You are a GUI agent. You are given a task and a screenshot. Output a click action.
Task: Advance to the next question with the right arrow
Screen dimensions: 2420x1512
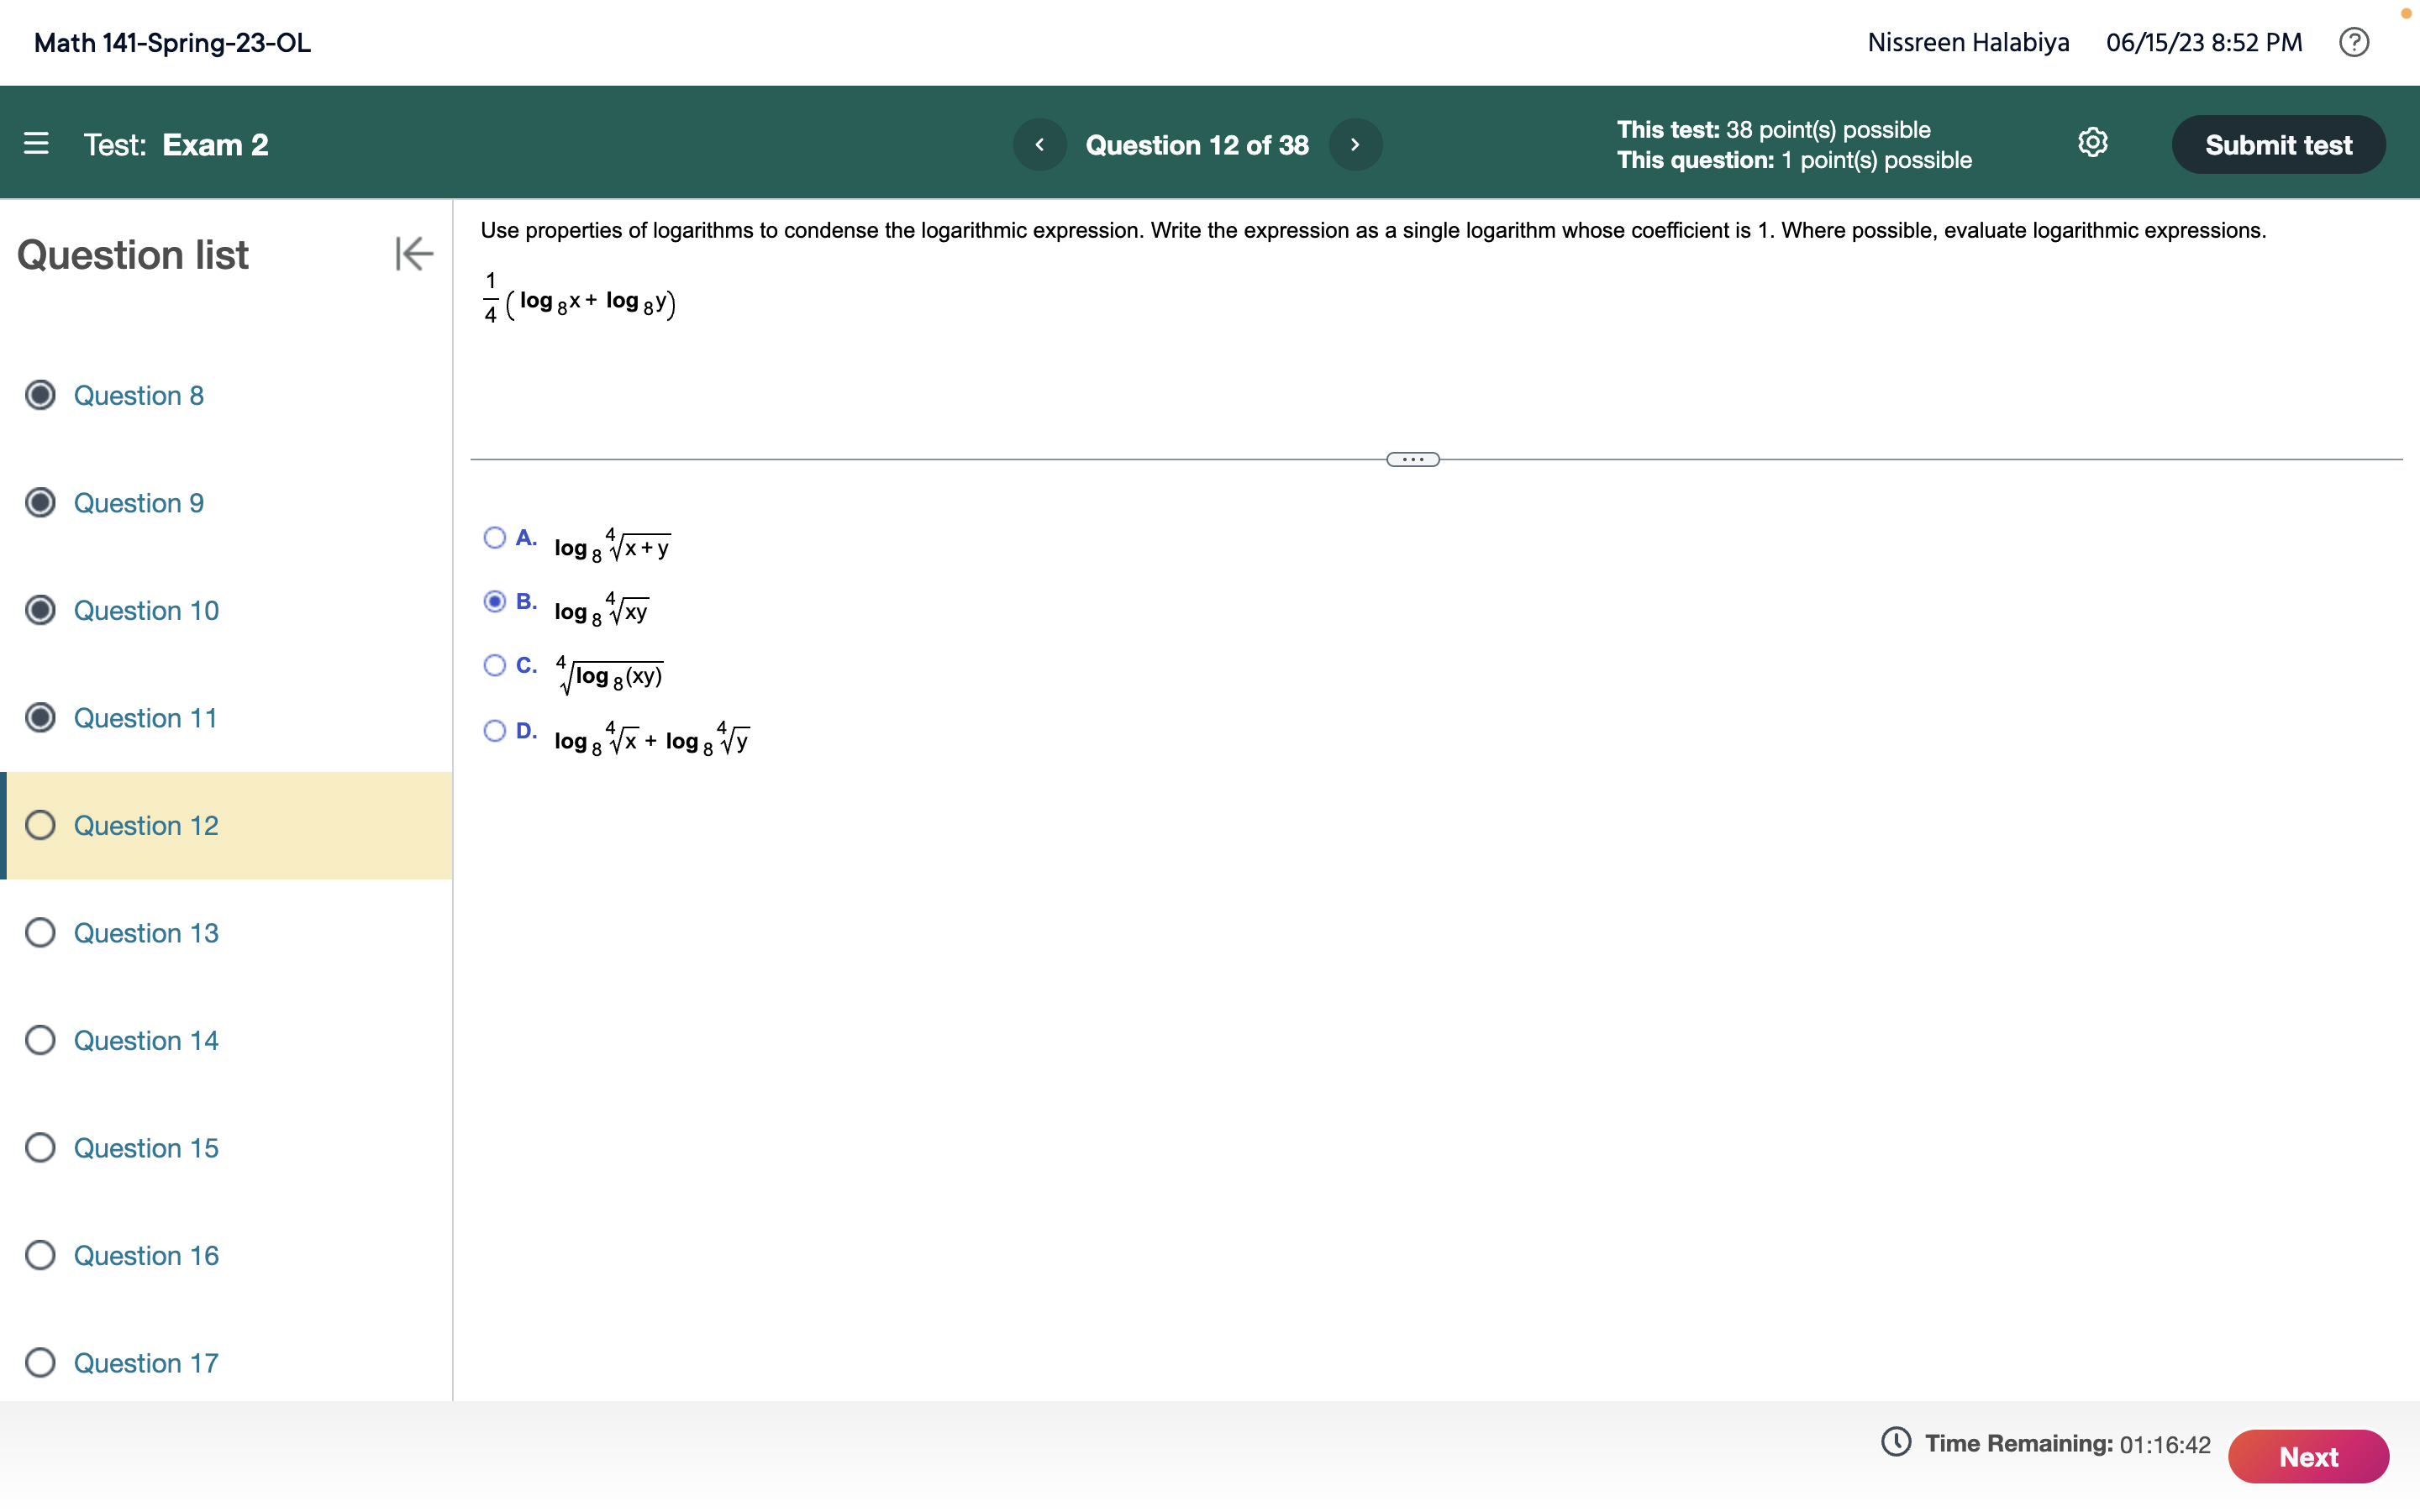tap(1355, 144)
